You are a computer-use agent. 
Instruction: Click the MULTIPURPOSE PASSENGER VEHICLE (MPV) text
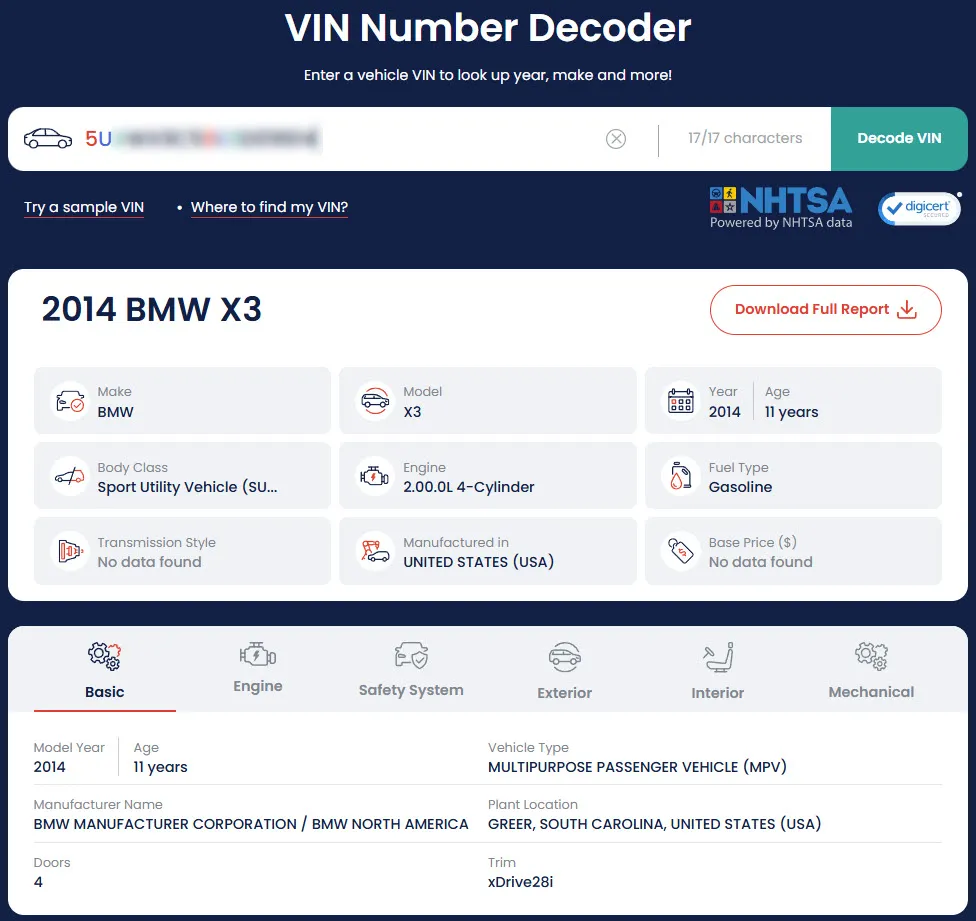[637, 767]
